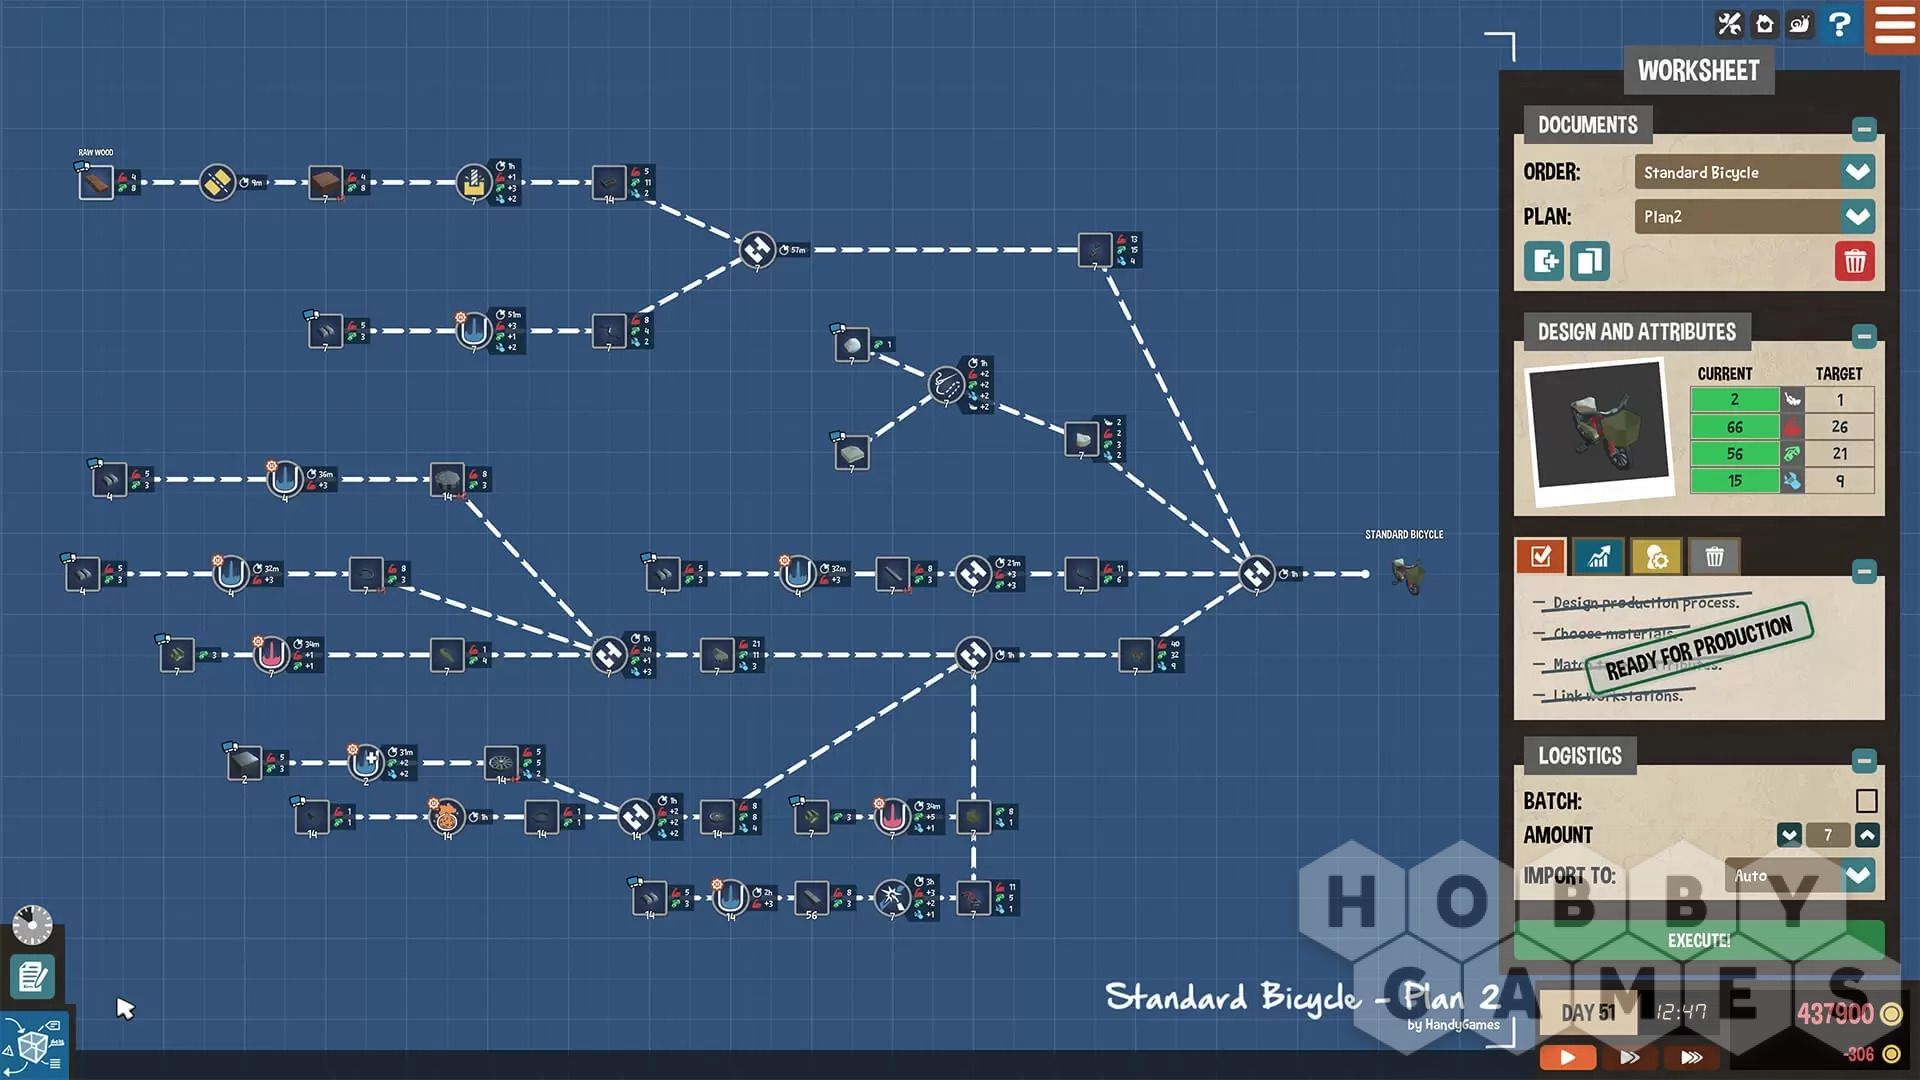This screenshot has height=1080, width=1920.
Task: Click the red delete plan trash icon
Action: click(1855, 262)
